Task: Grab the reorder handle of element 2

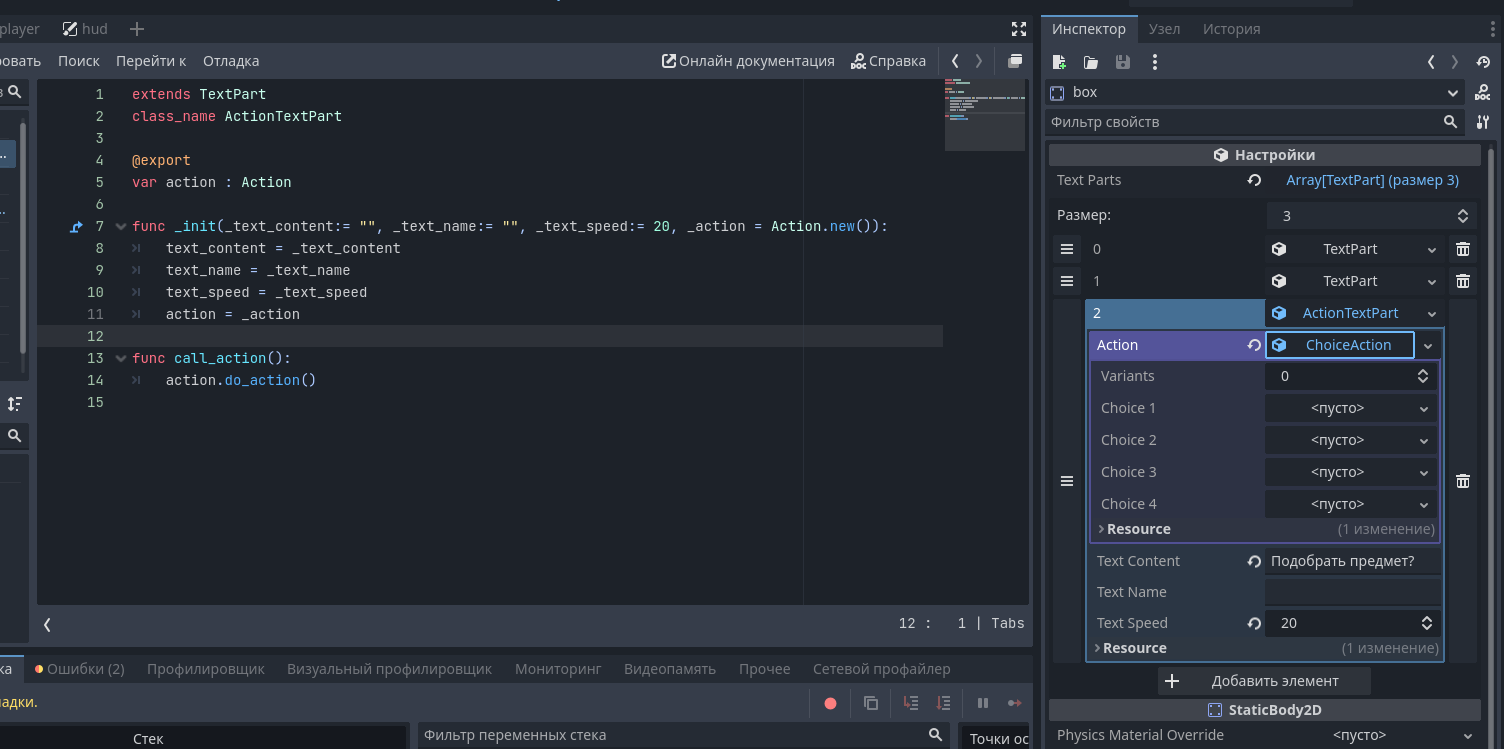Action: (x=1067, y=481)
